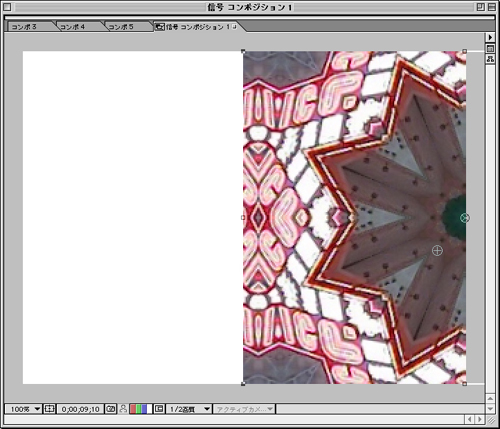
Task: Open the 1/2画質 resolution dropdown
Action: (189, 409)
